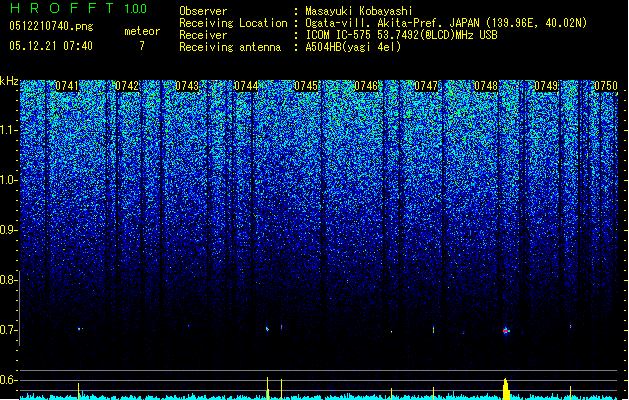Select the file name 0512210740.png
Screen dimensions: 629x400
coord(51,26)
